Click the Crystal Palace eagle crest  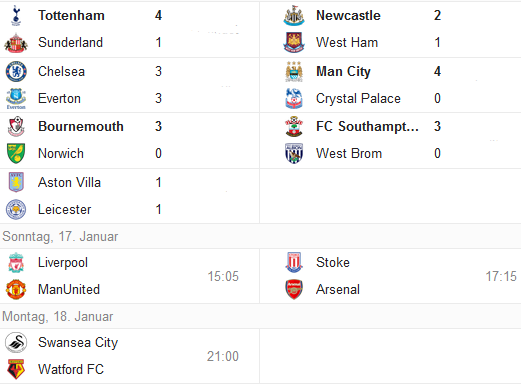coord(294,98)
